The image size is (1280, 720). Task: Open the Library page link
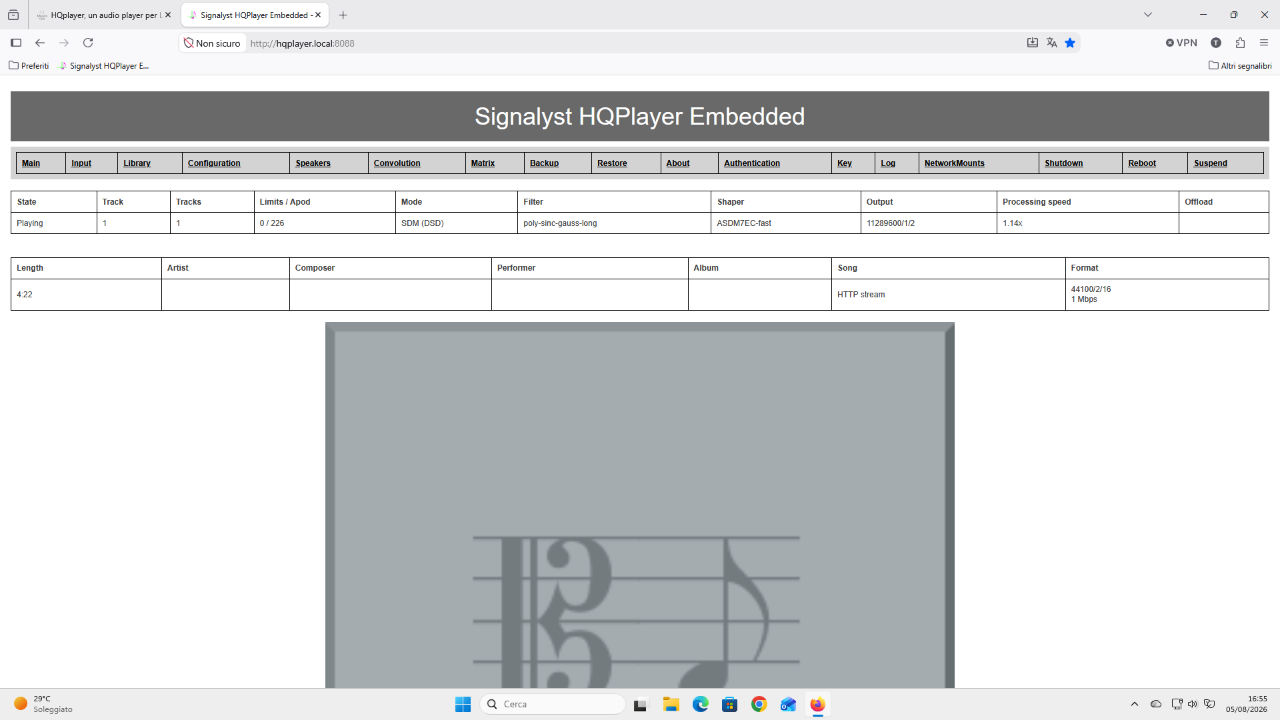point(137,163)
